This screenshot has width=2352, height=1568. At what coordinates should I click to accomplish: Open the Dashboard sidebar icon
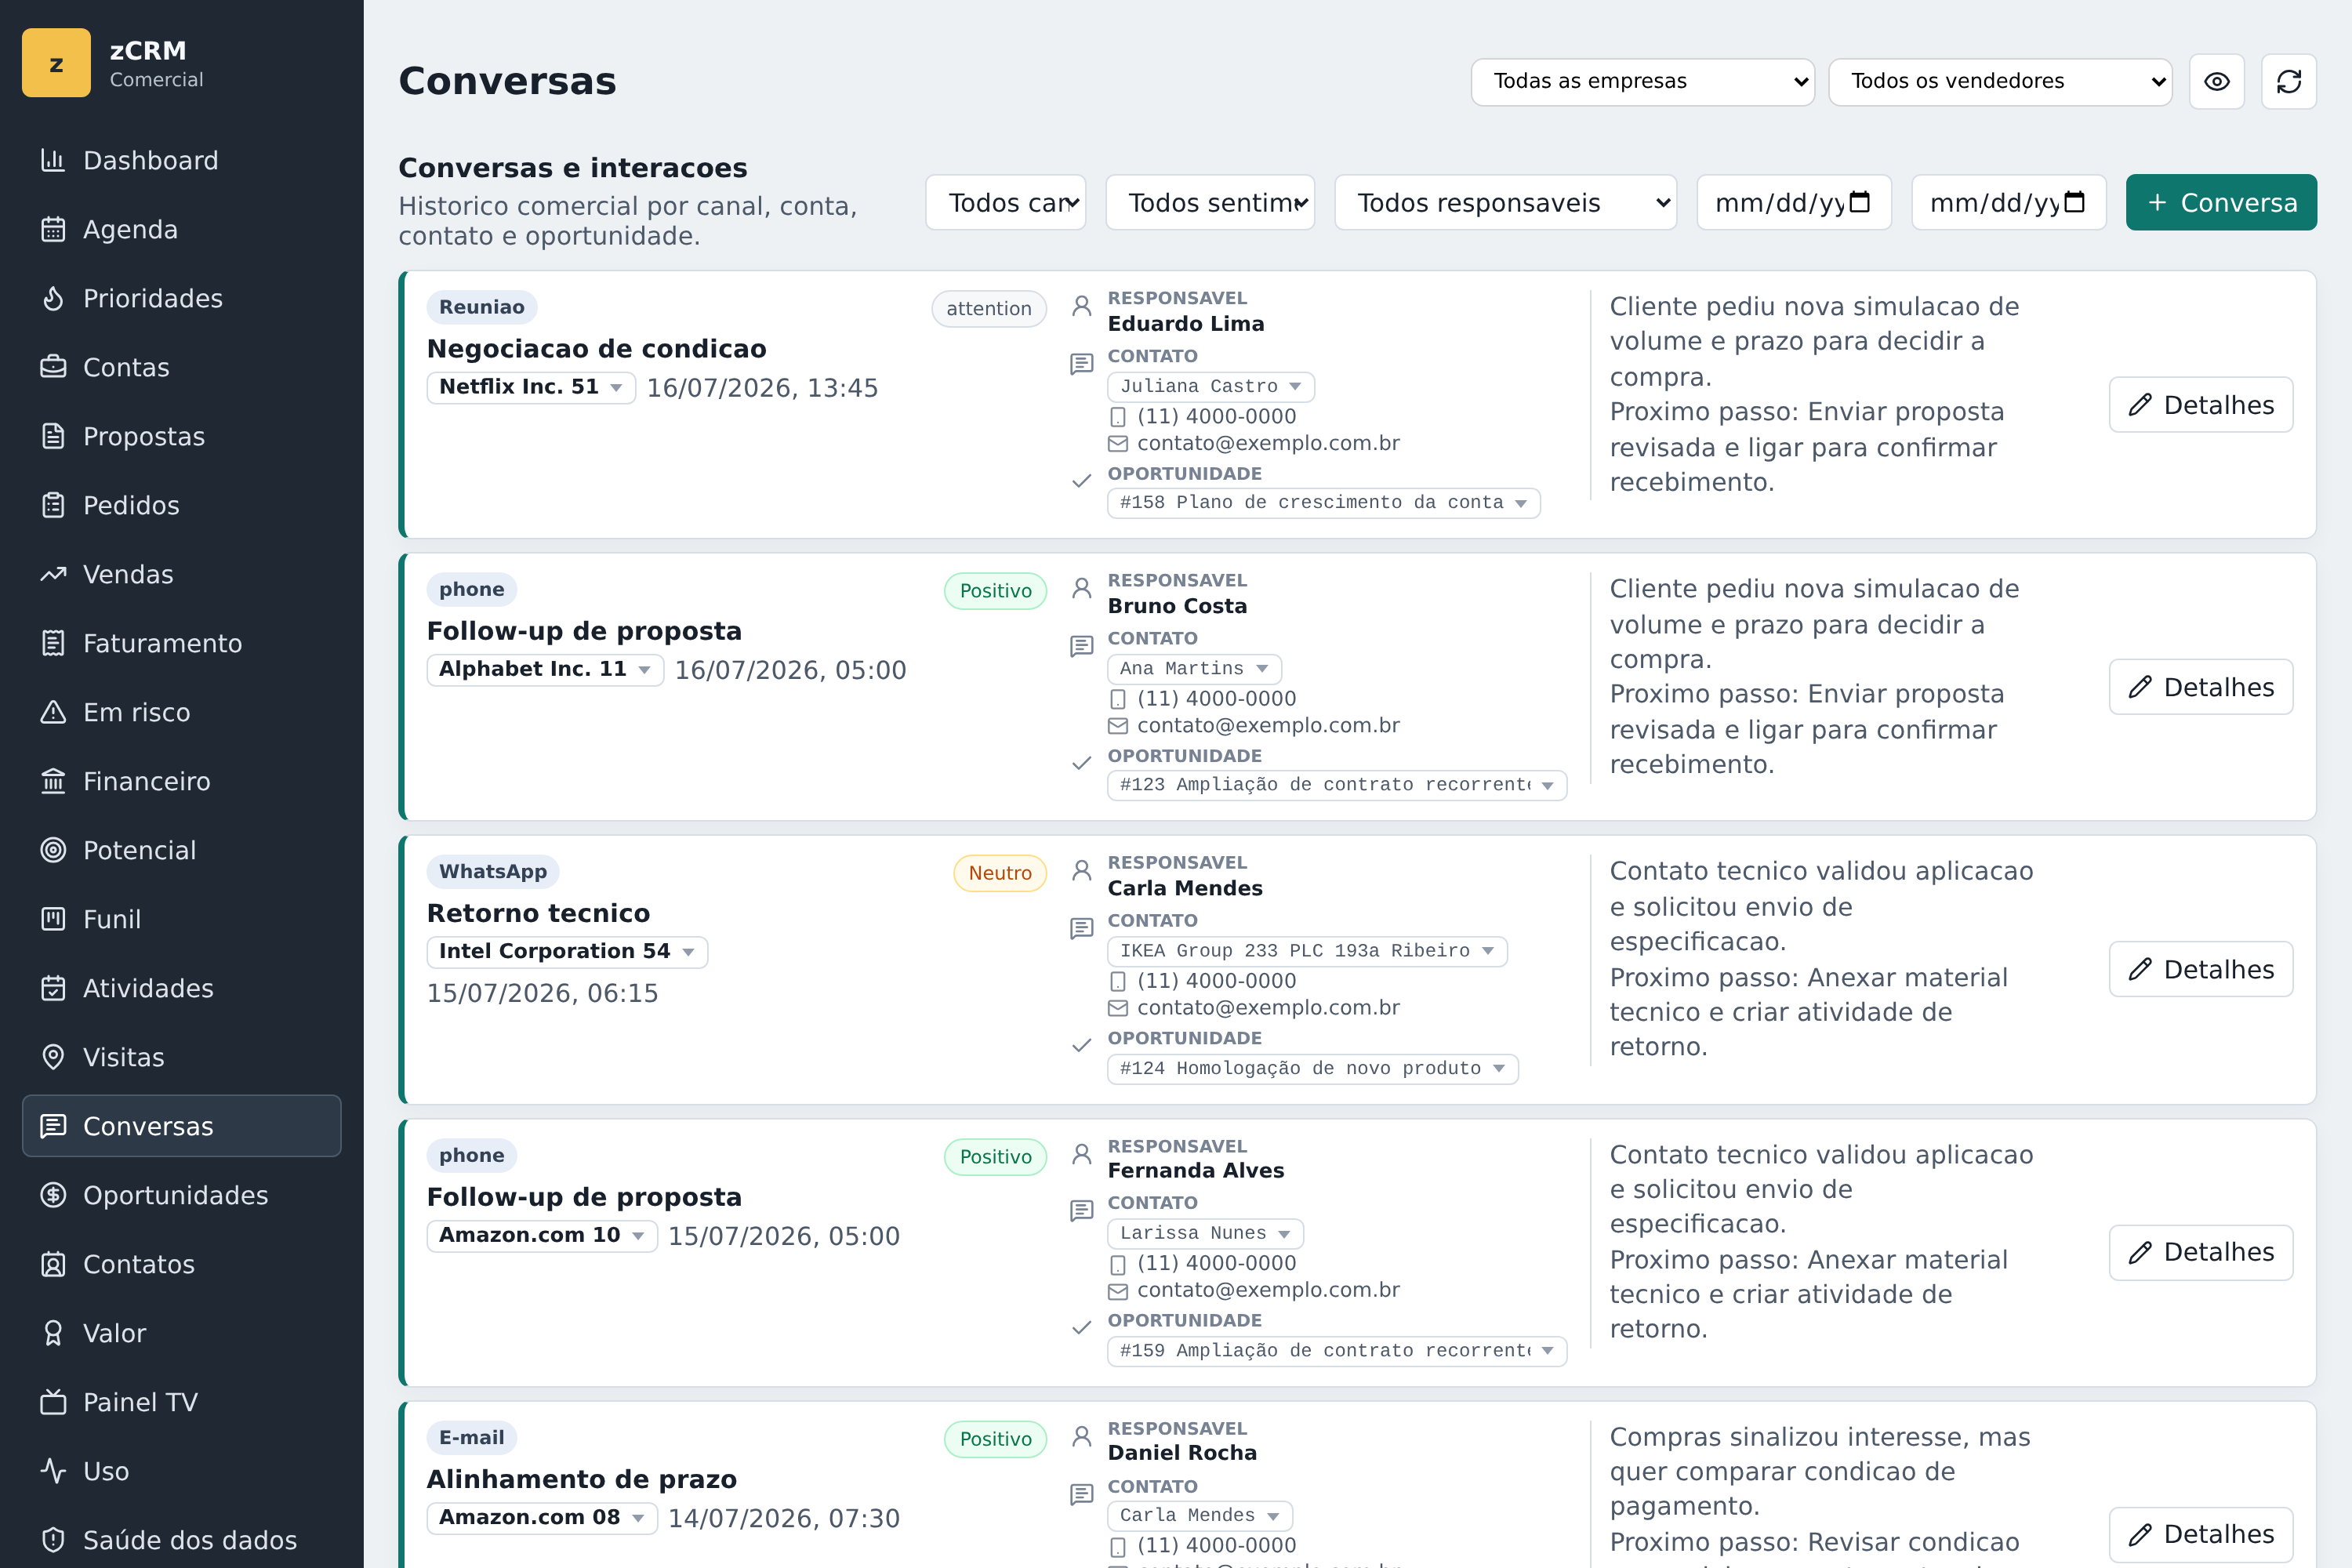53,160
